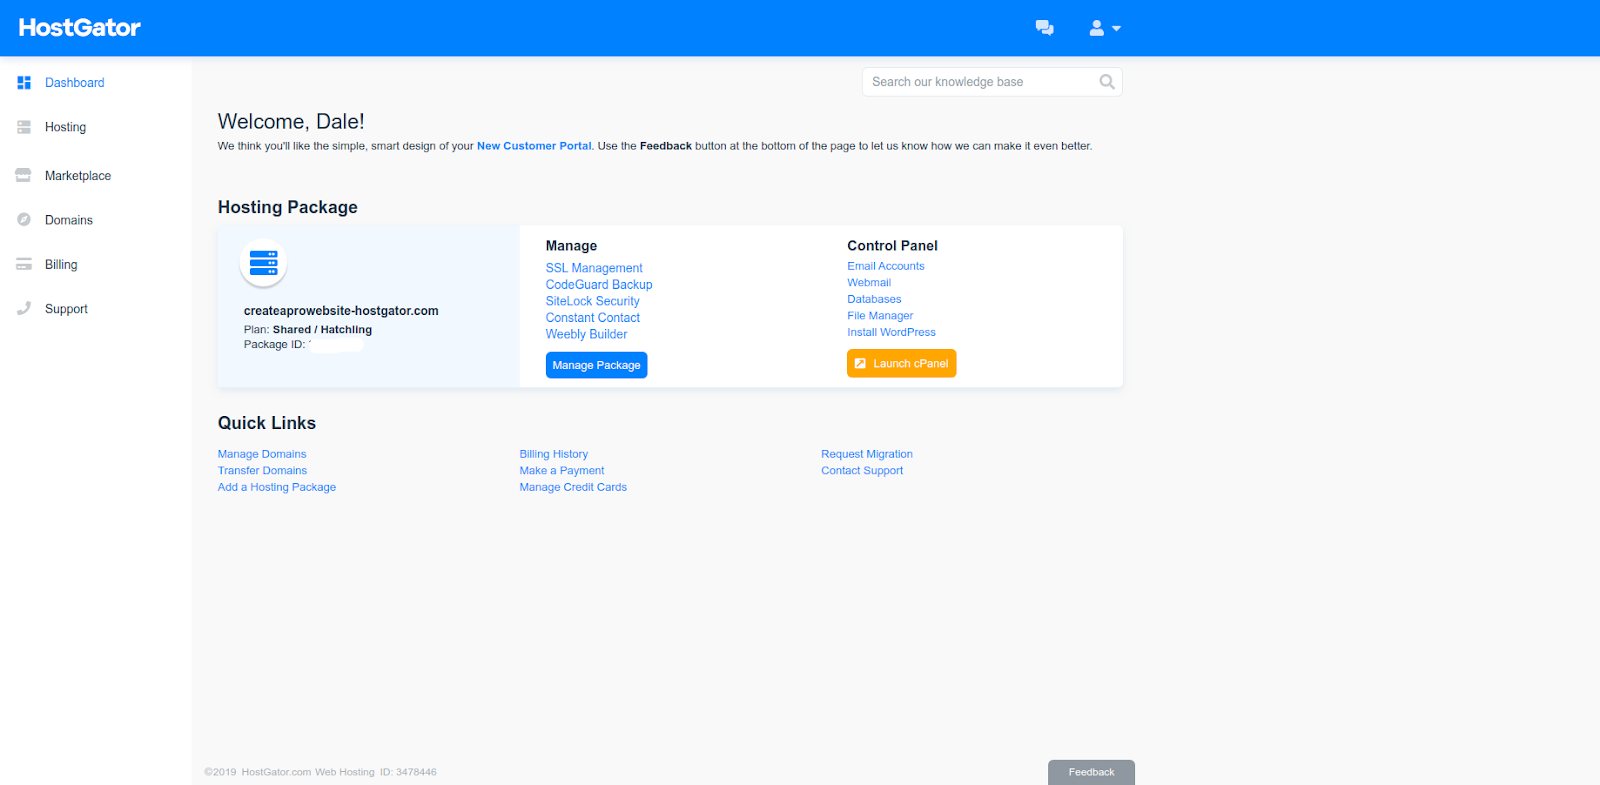The width and height of the screenshot is (1600, 785).
Task: Go to Hosting section
Action: (66, 127)
